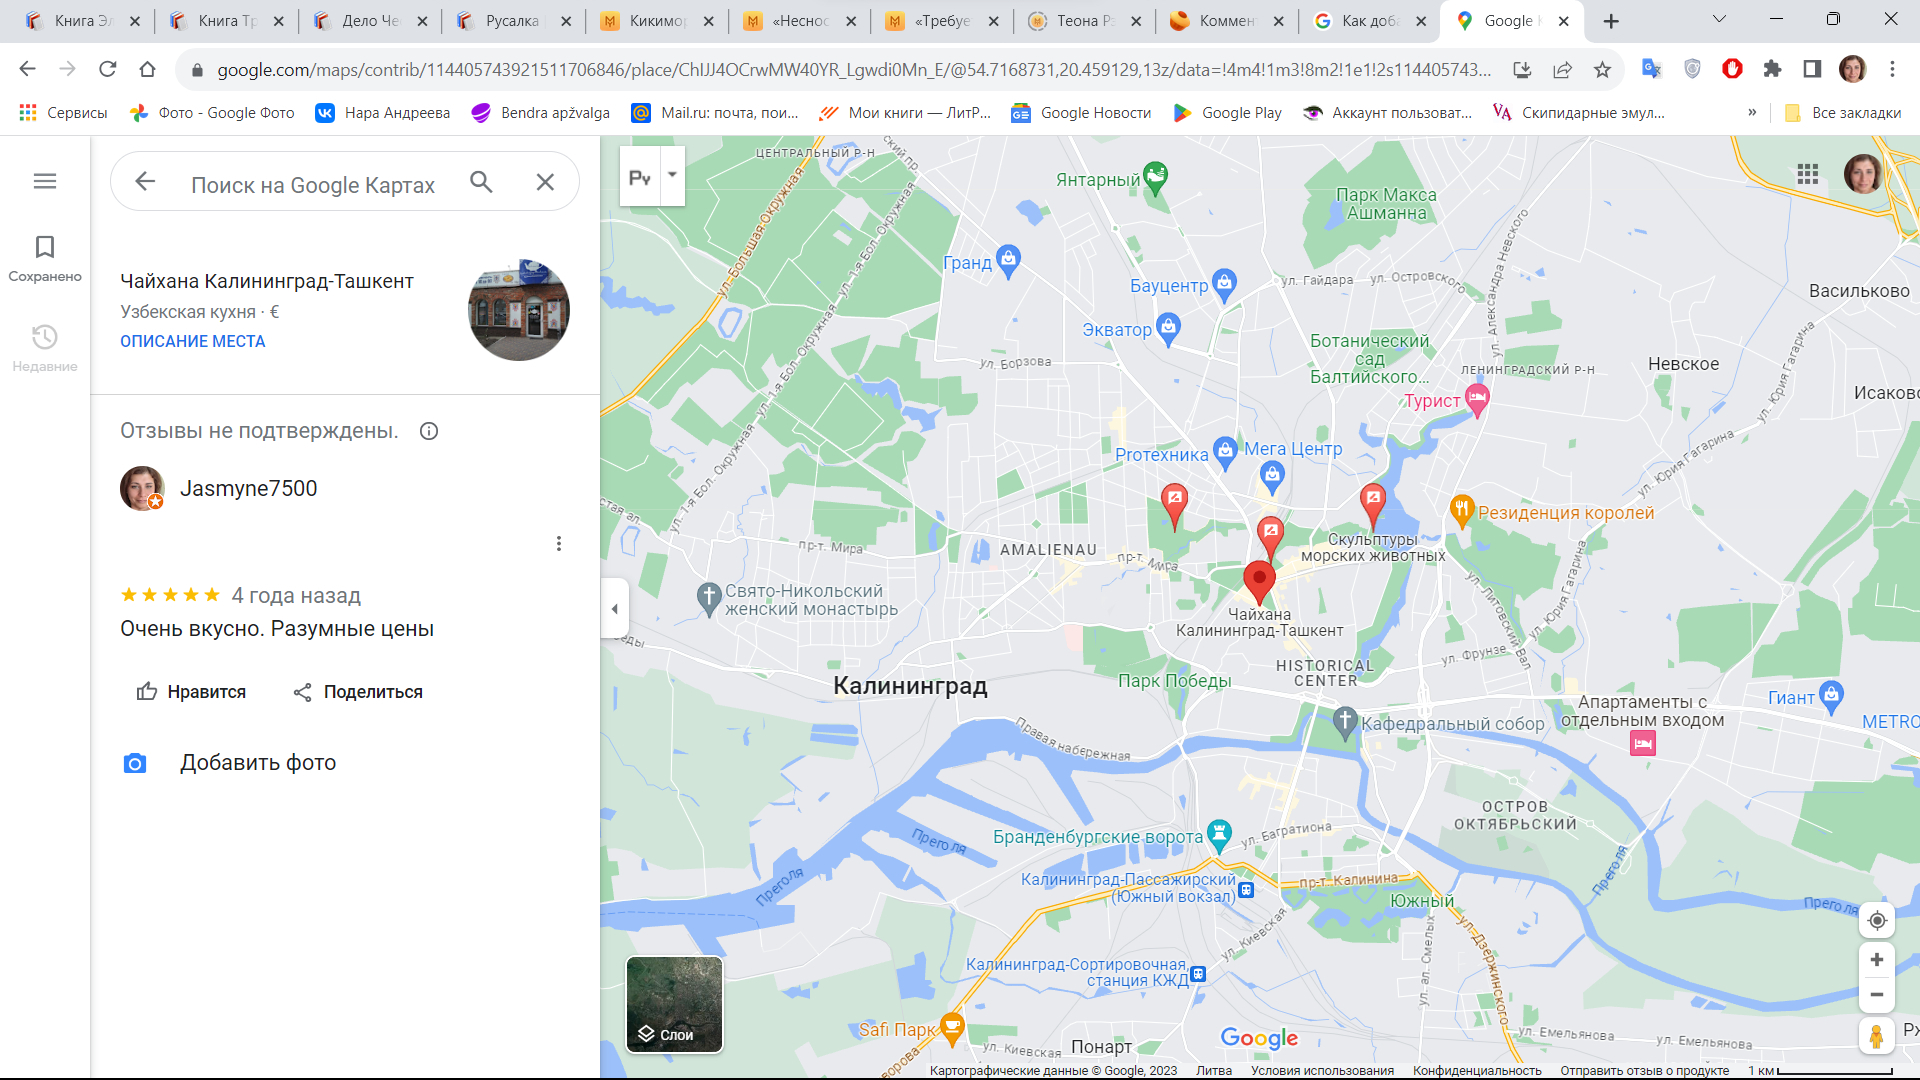The height and width of the screenshot is (1080, 1920).
Task: Open the Recents sidebar item
Action: pyautogui.click(x=45, y=348)
